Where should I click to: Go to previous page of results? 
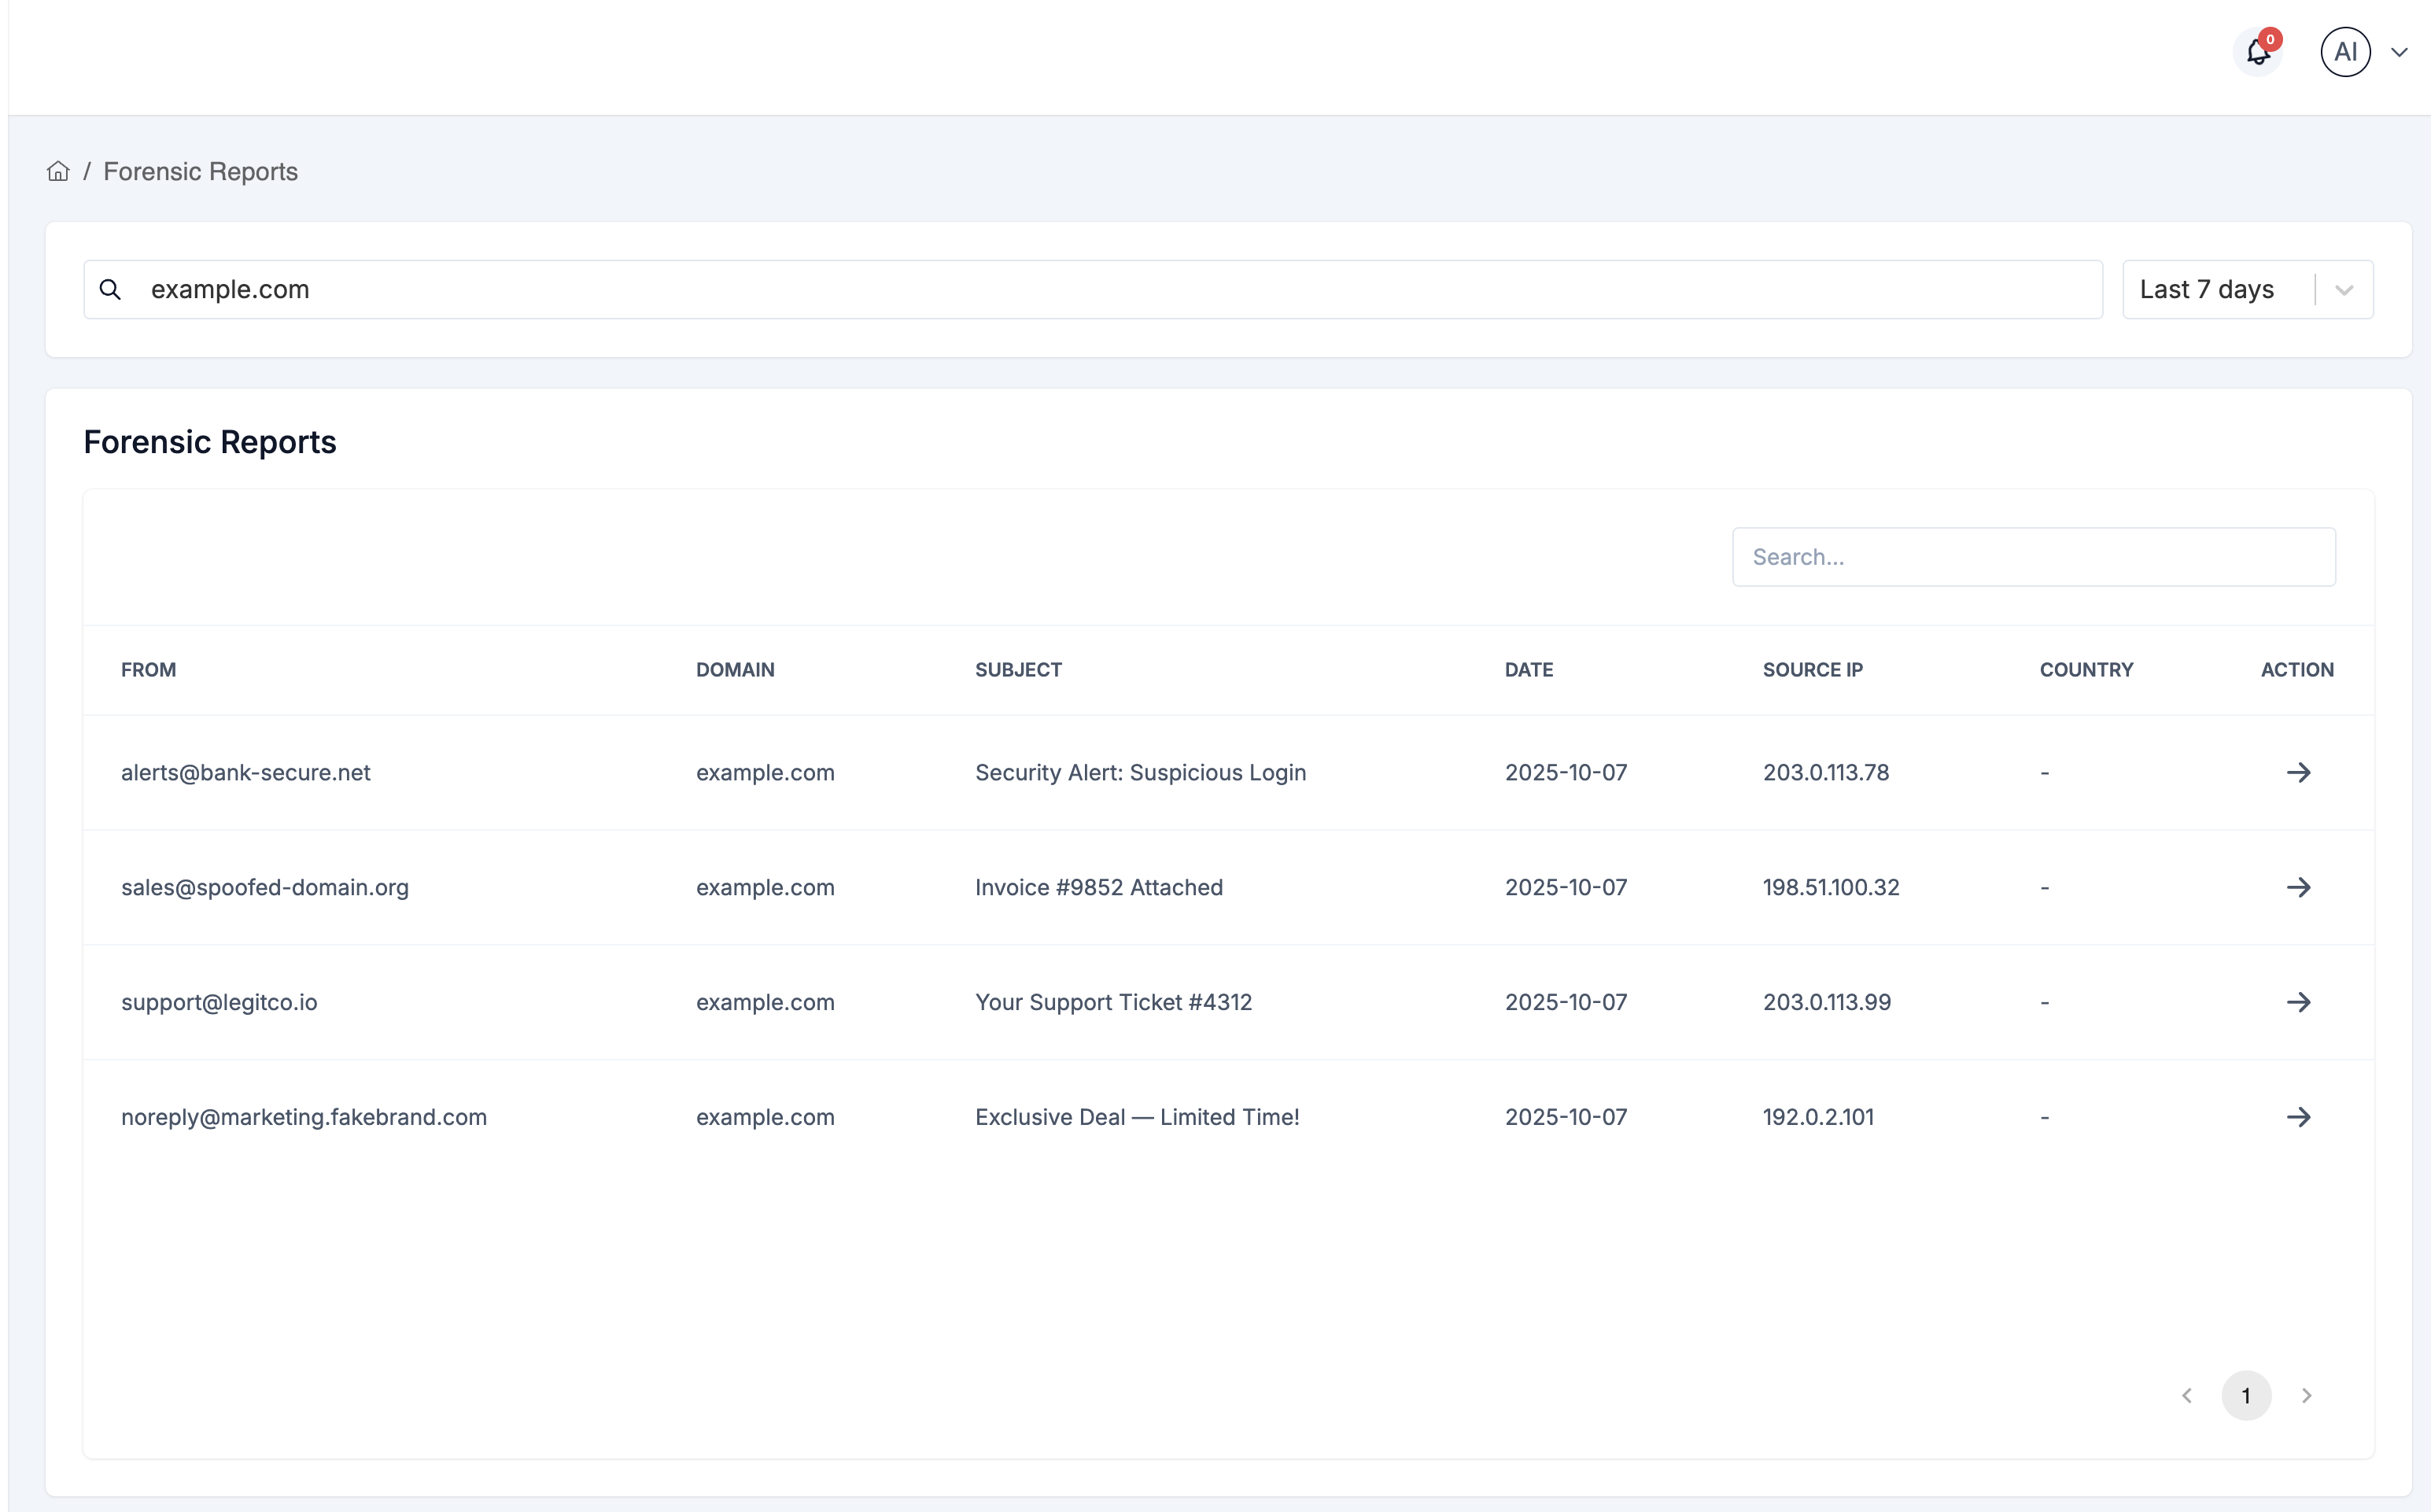(2187, 1395)
